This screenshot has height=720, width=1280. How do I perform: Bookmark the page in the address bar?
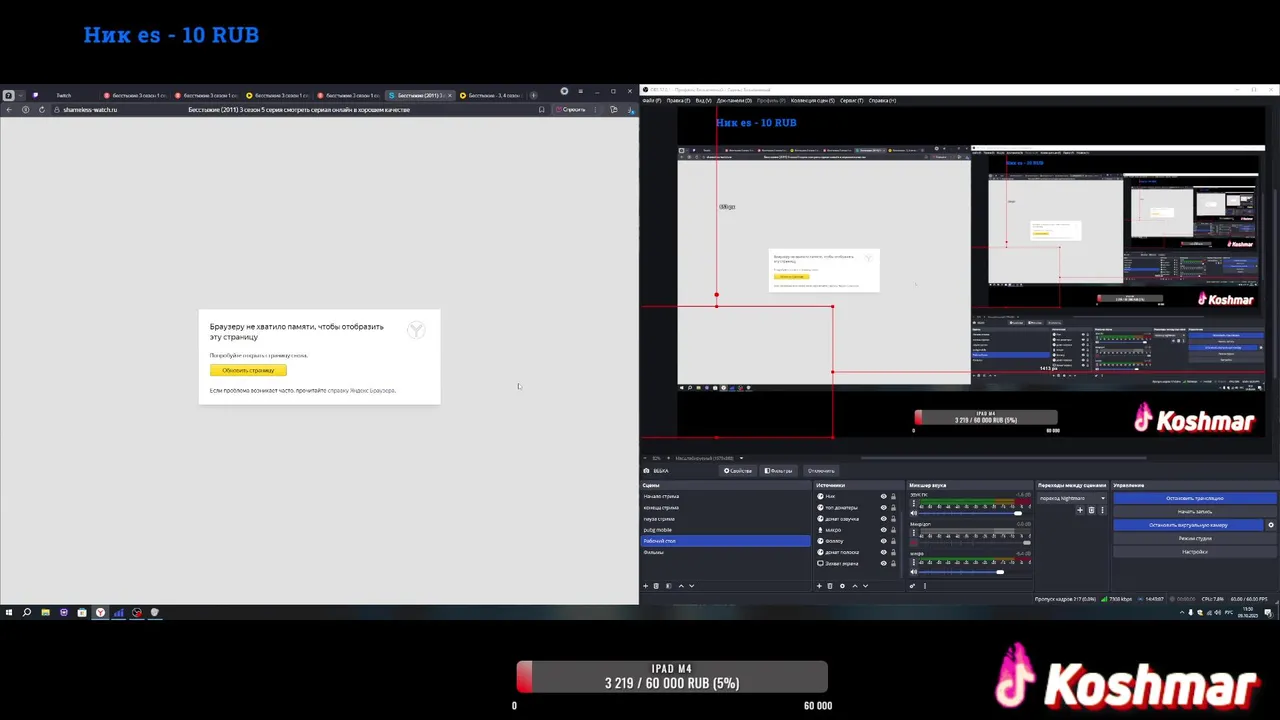pyautogui.click(x=541, y=109)
